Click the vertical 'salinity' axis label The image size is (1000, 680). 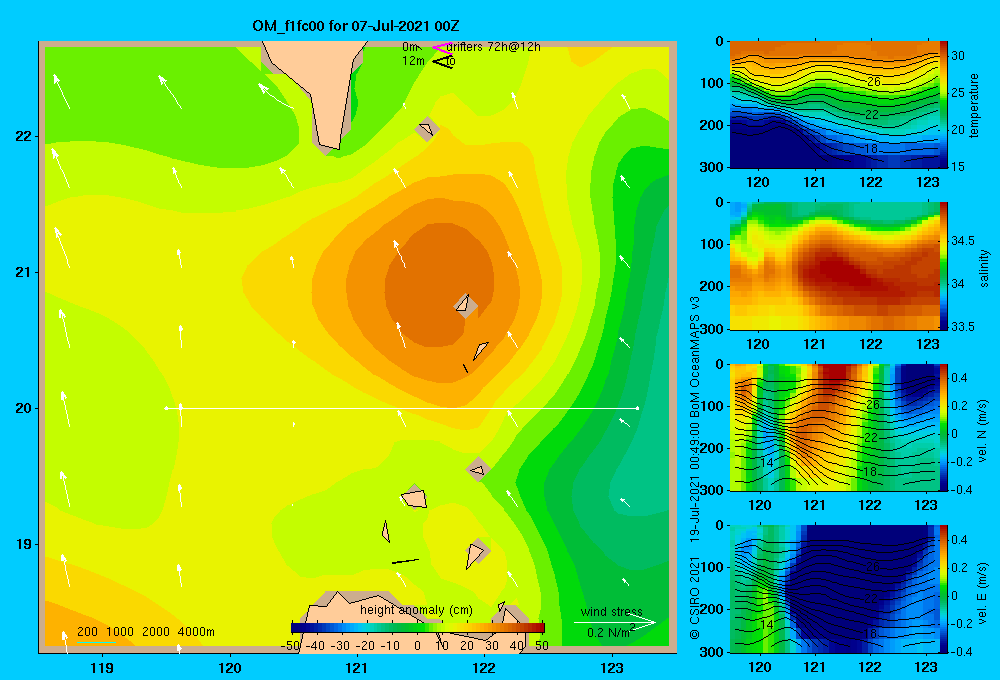coord(984,268)
